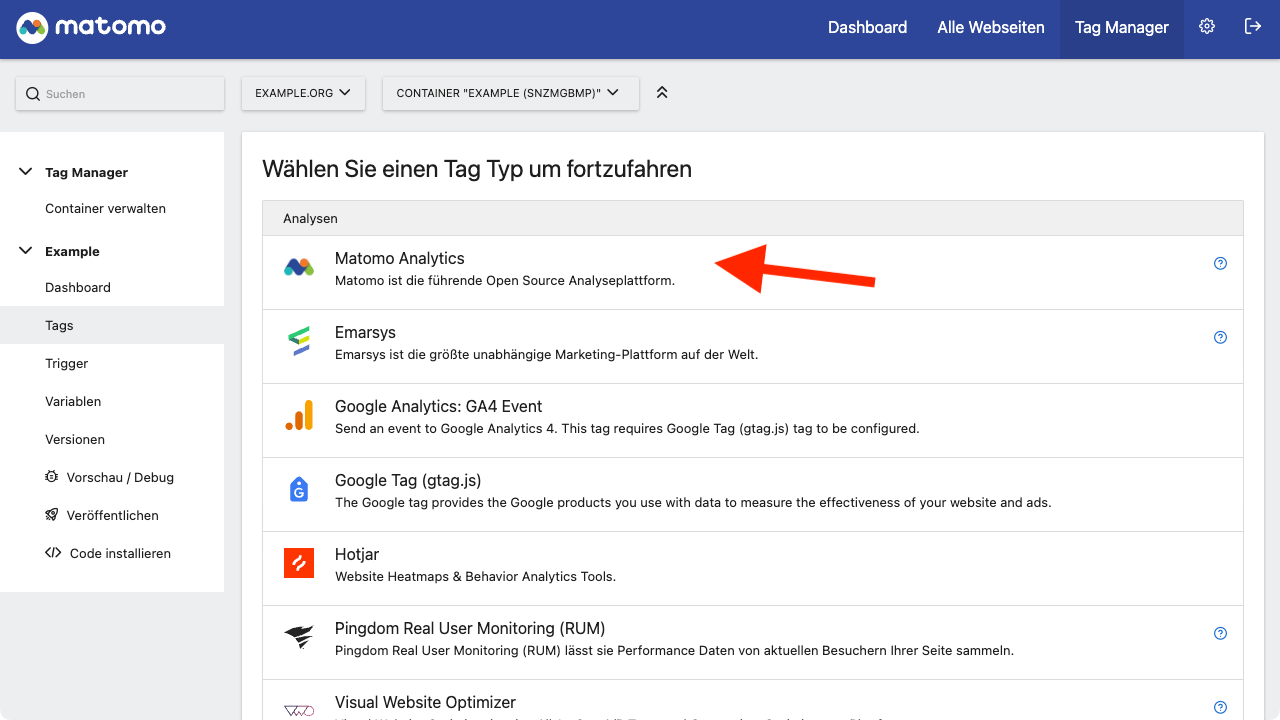Click 'Emarsys ist die größte unabhängige' description
Screen dimensions: 1280x720
(547, 354)
